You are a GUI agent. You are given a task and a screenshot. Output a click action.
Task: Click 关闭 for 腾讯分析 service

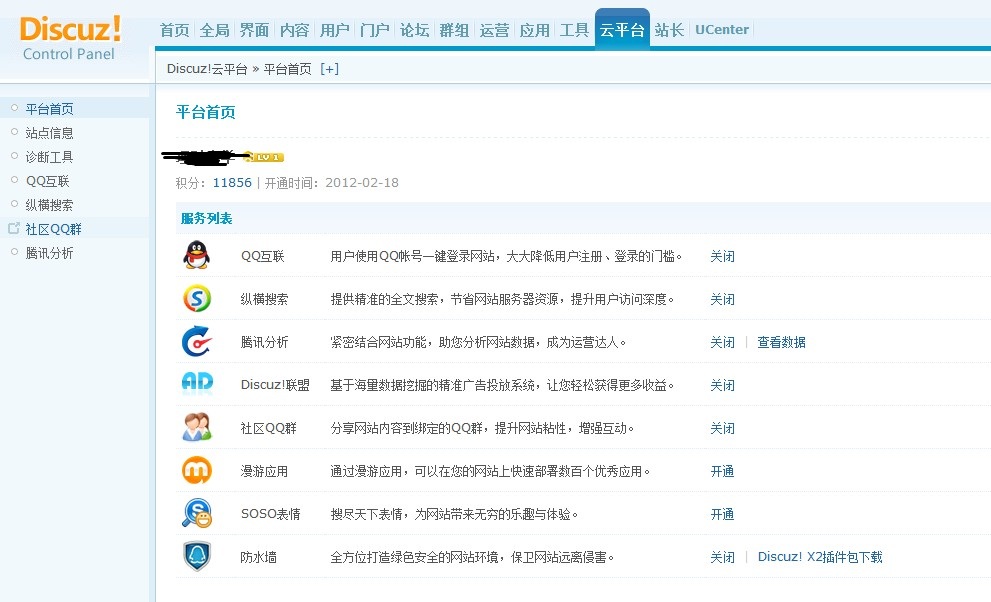tap(722, 342)
